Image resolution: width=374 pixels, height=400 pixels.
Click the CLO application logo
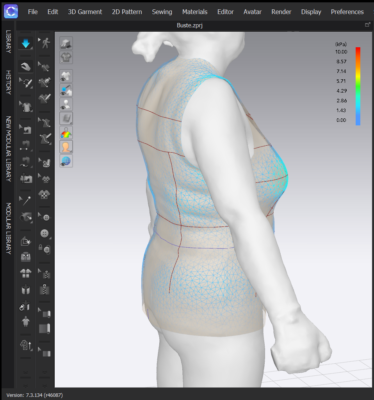(x=11, y=11)
